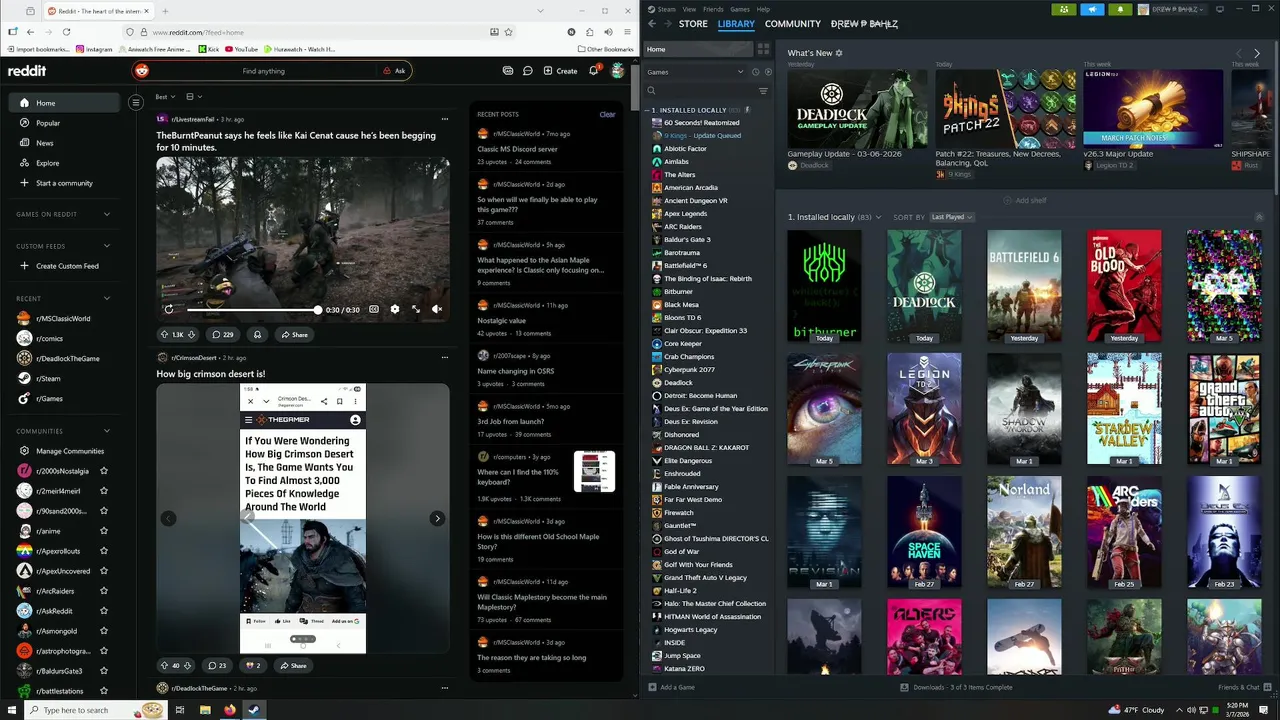The image size is (1280, 720).
Task: Open Reddit user avatar menu
Action: point(618,71)
